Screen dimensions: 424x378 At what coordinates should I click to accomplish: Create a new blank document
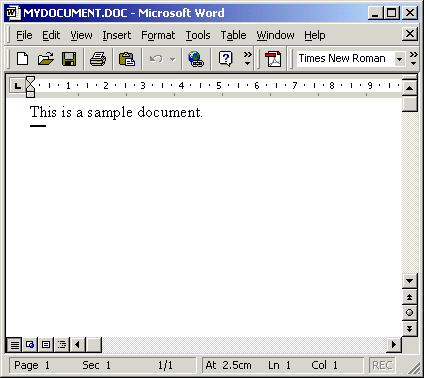(x=22, y=59)
